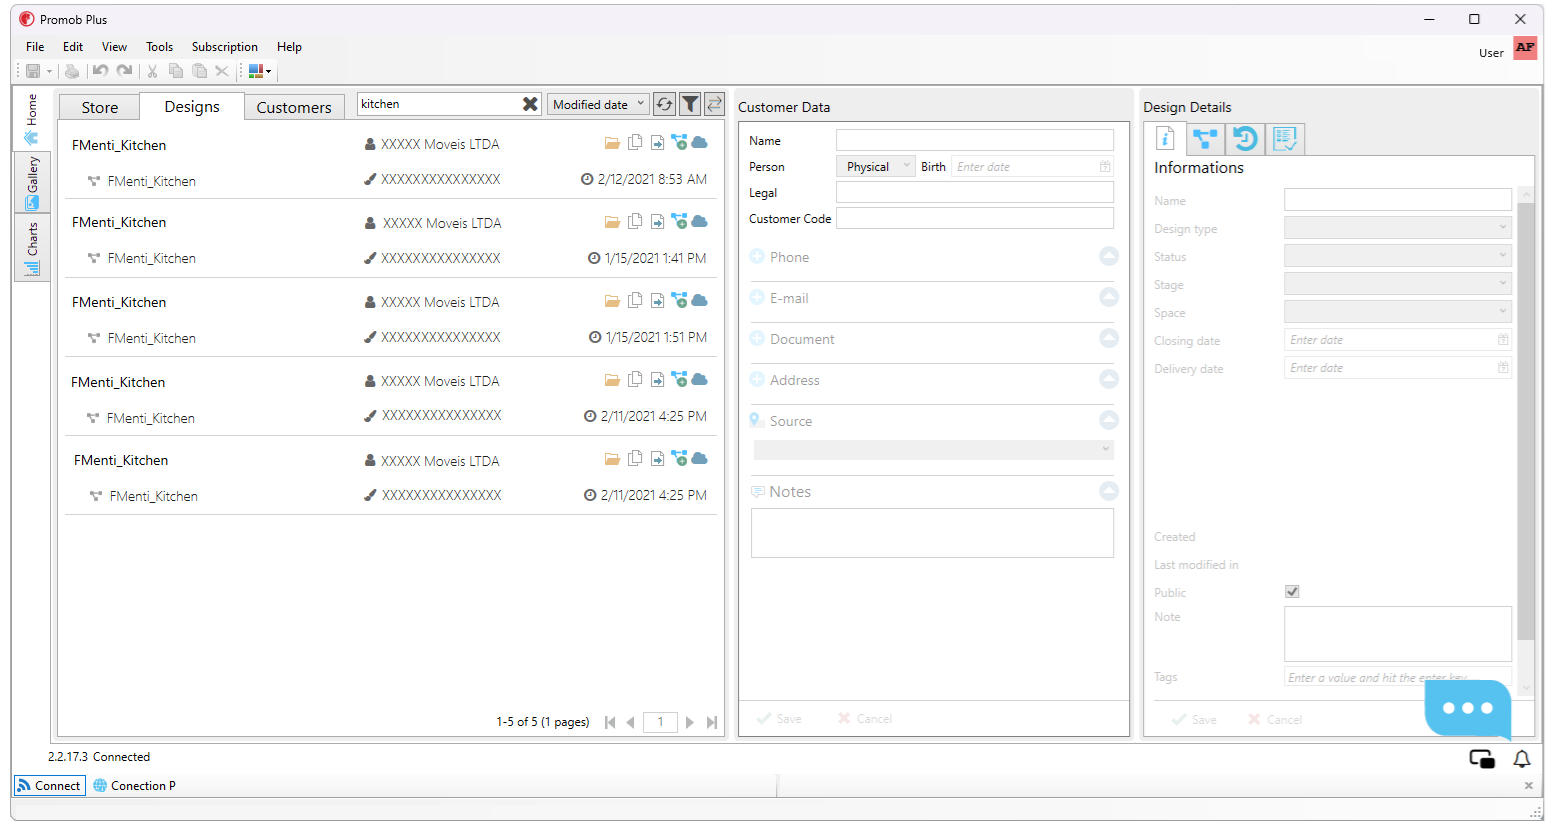1559x828 pixels.
Task: Open the Subscription menu
Action: point(225,47)
